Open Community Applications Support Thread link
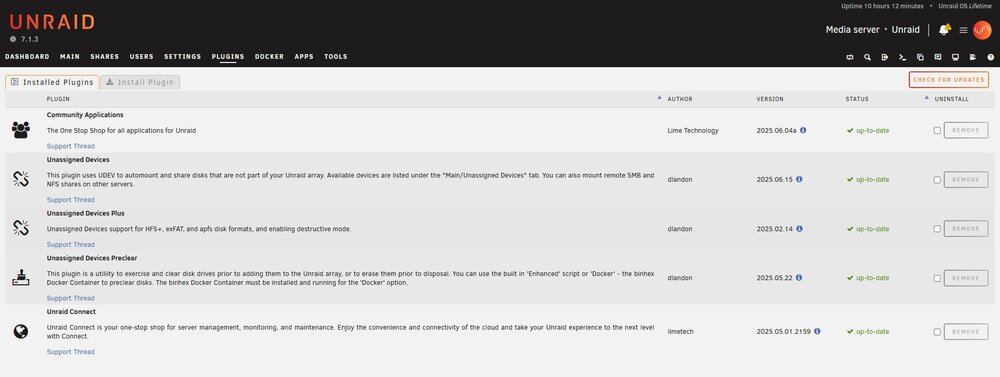This screenshot has width=1000, height=377. point(71,146)
